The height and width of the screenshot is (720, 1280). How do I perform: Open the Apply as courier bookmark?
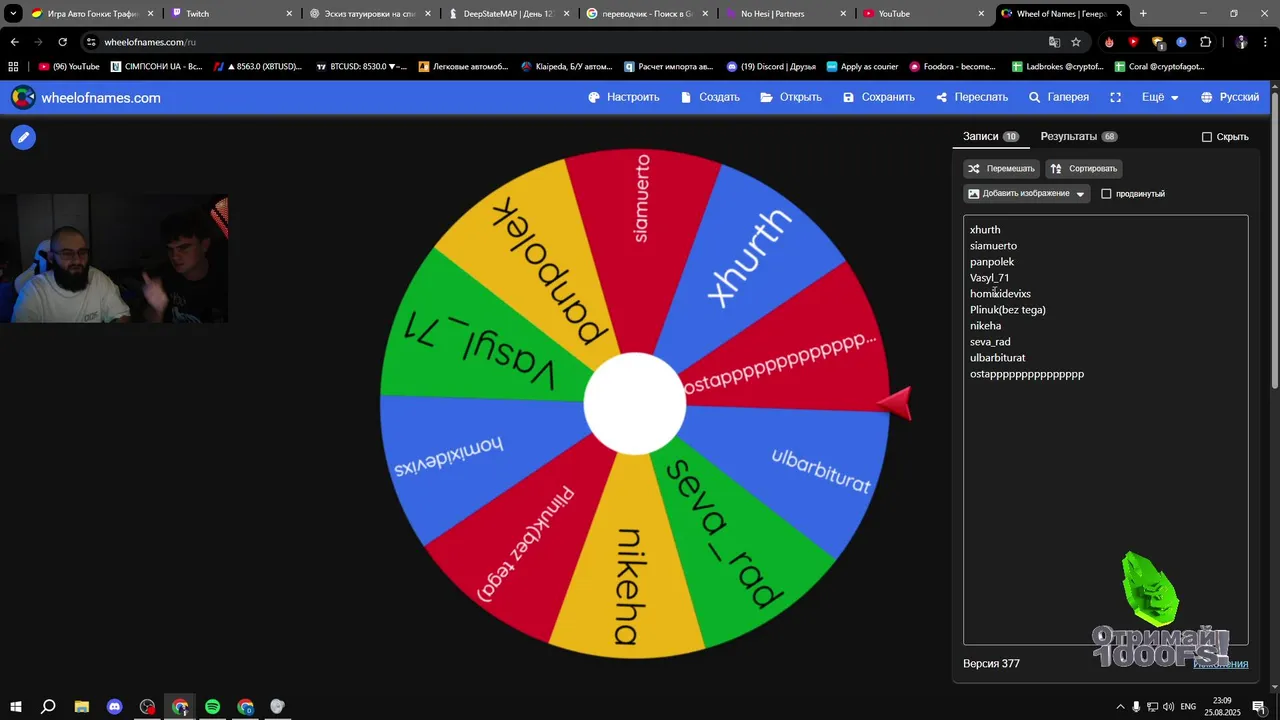tap(862, 67)
